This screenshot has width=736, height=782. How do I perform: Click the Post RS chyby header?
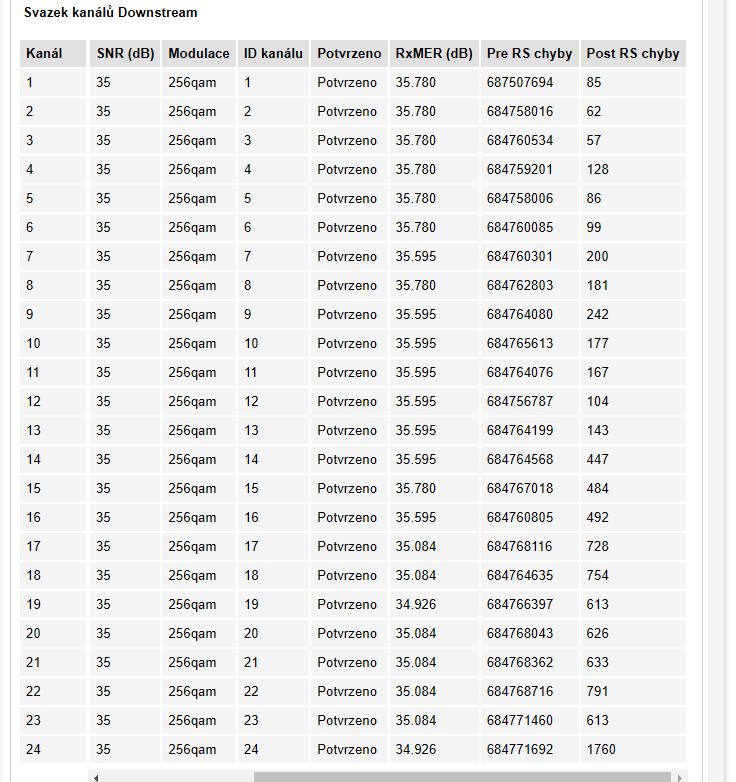click(632, 53)
